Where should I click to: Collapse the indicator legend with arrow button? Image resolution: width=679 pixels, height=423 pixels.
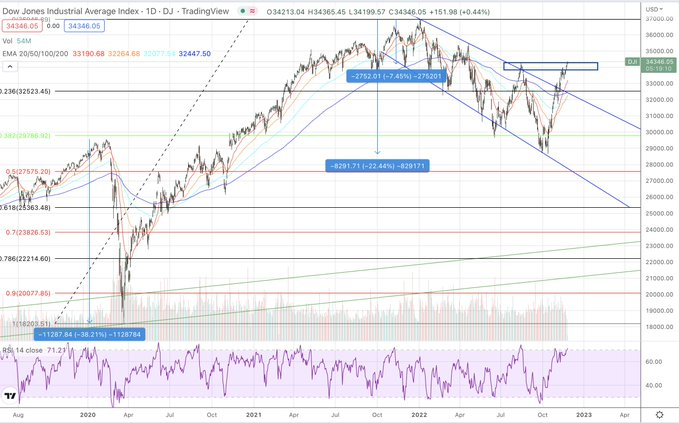tap(10, 67)
